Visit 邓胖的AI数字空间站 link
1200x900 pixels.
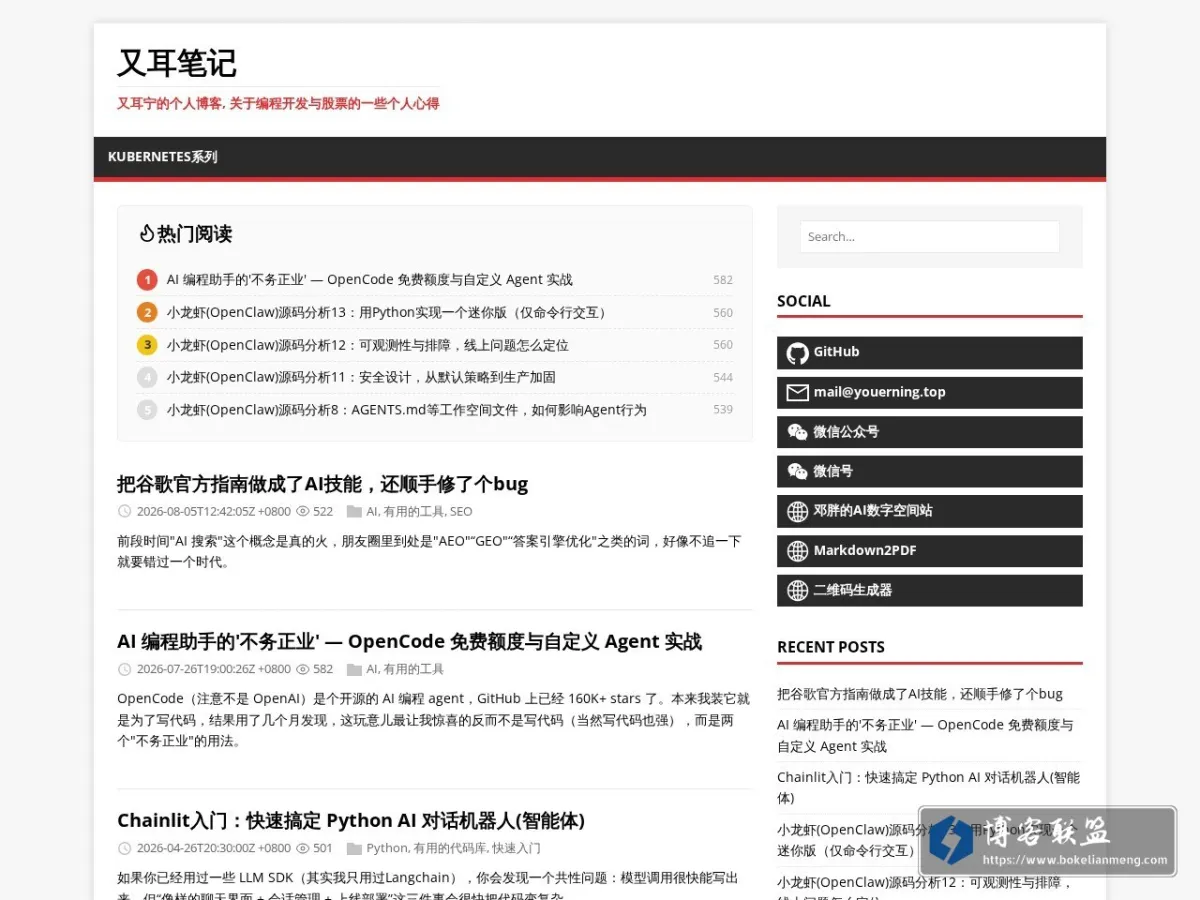[929, 511]
